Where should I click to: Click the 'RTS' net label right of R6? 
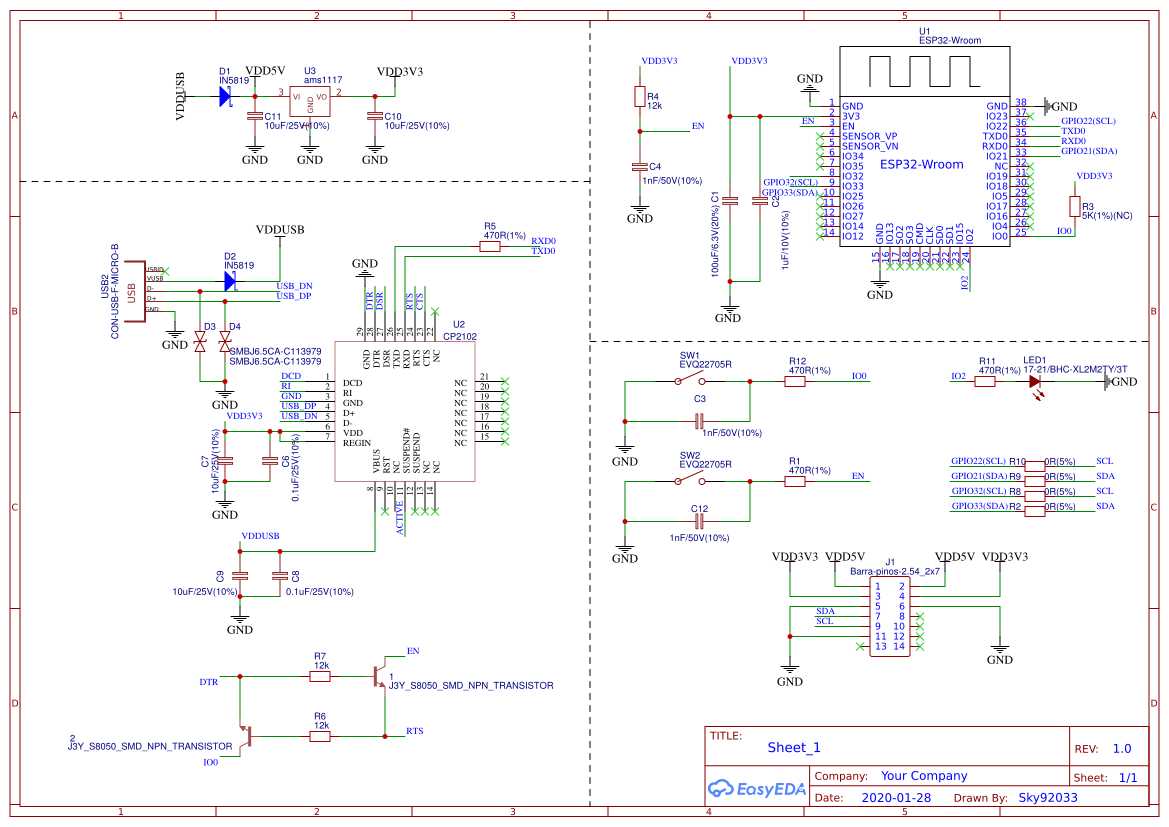tap(415, 731)
